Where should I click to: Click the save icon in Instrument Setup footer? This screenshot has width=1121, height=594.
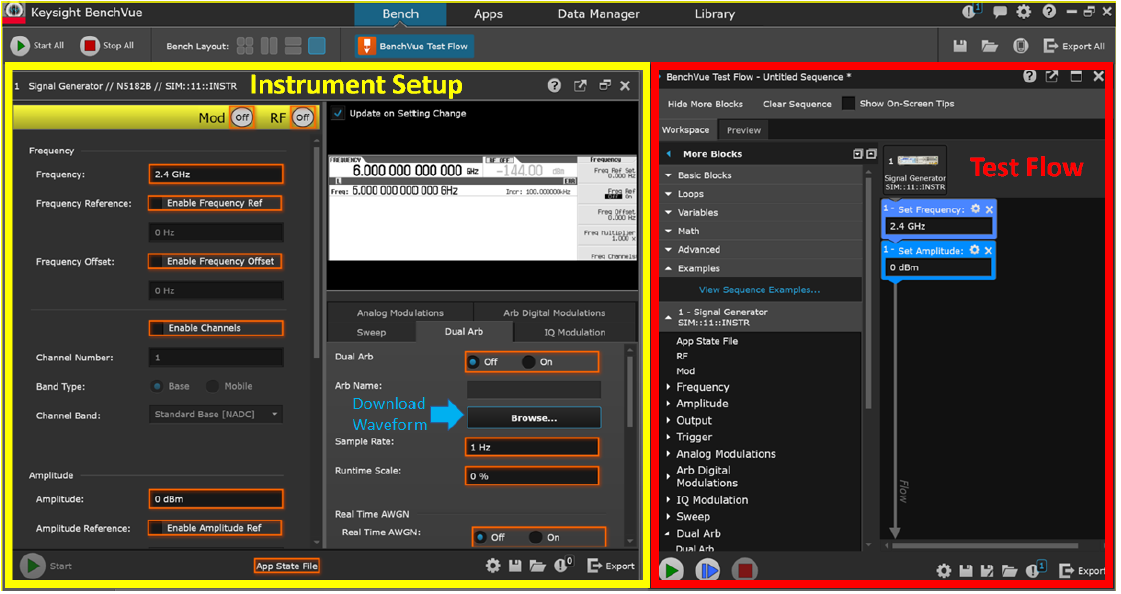(x=515, y=565)
